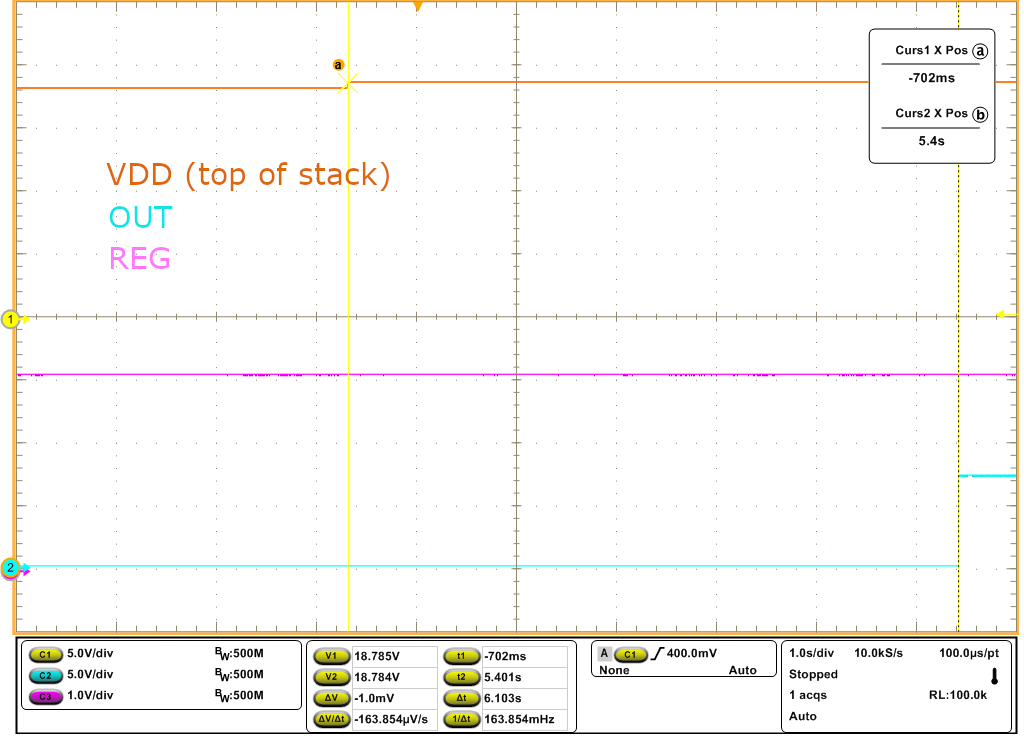The width and height of the screenshot is (1024, 736).
Task: Click the trigger level arrow on right edge
Action: click(1006, 315)
